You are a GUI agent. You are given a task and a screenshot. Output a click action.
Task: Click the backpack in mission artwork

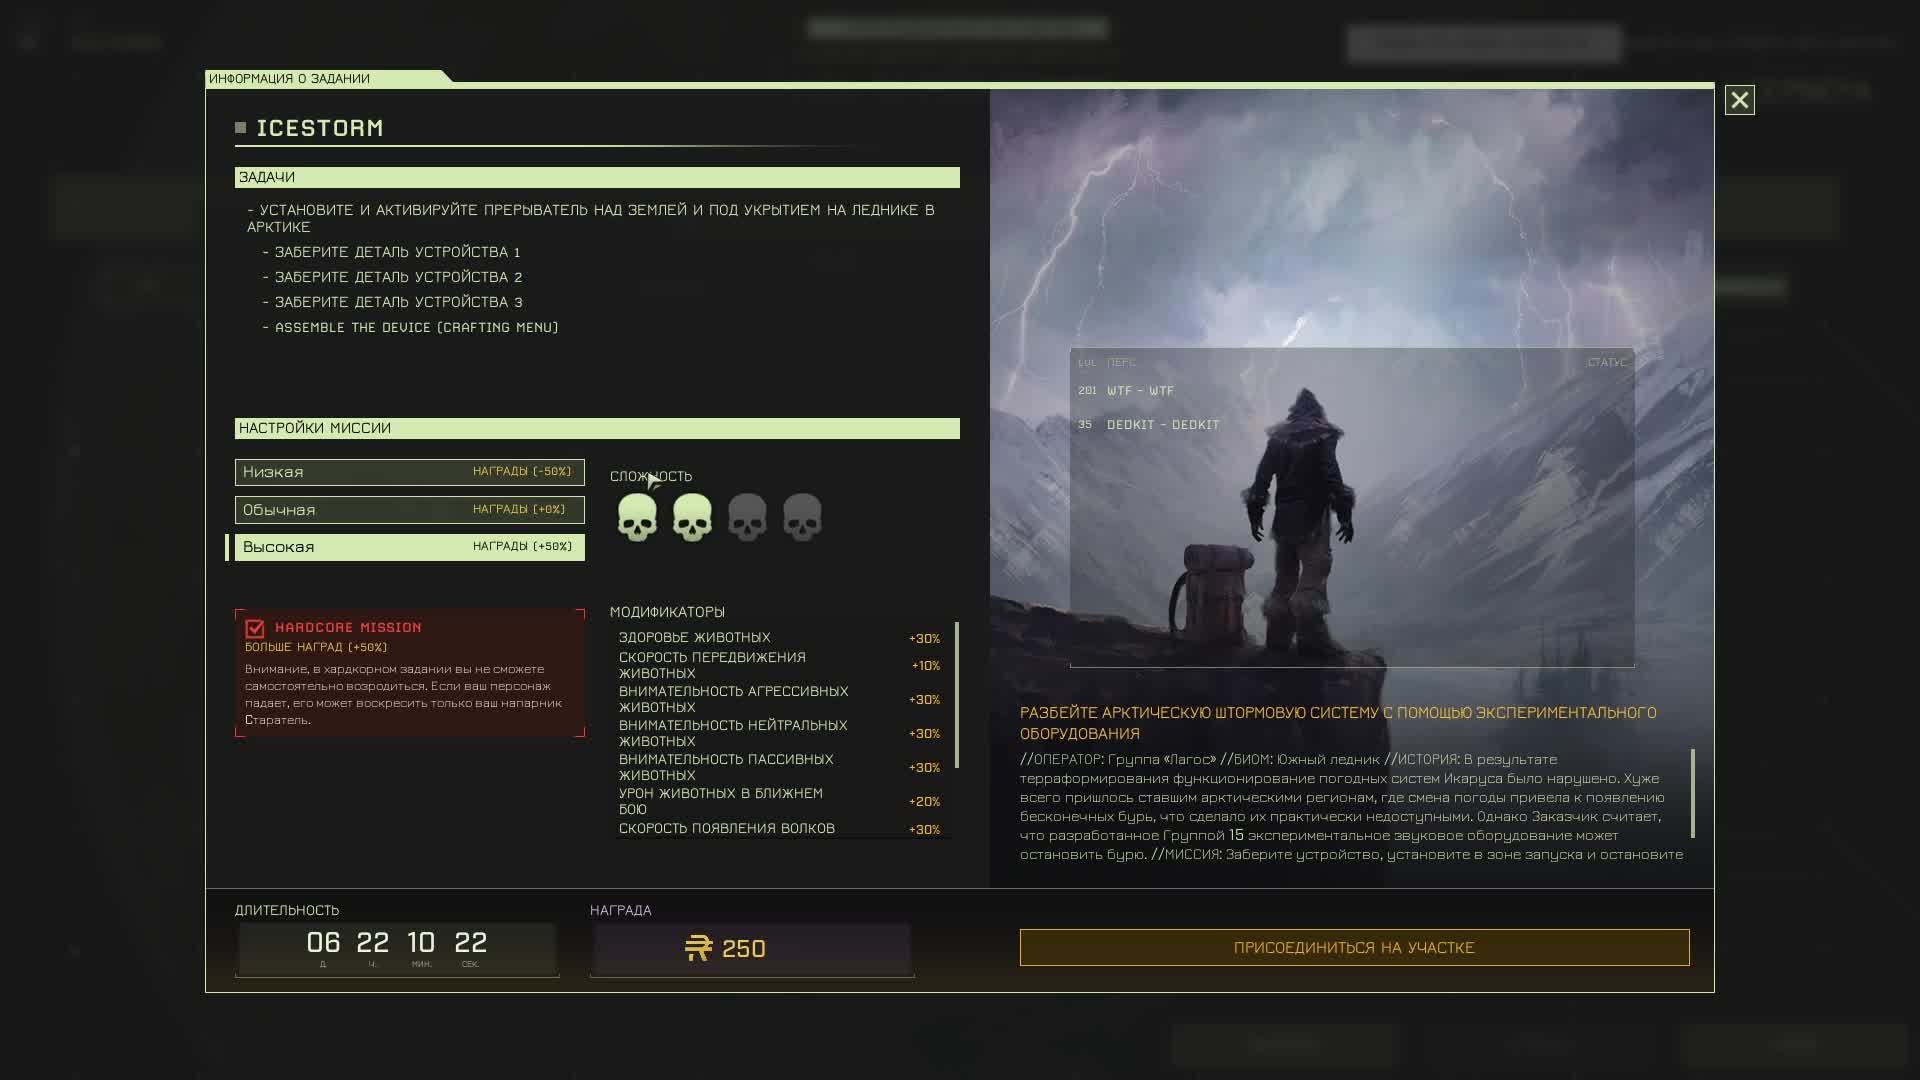[1216, 590]
